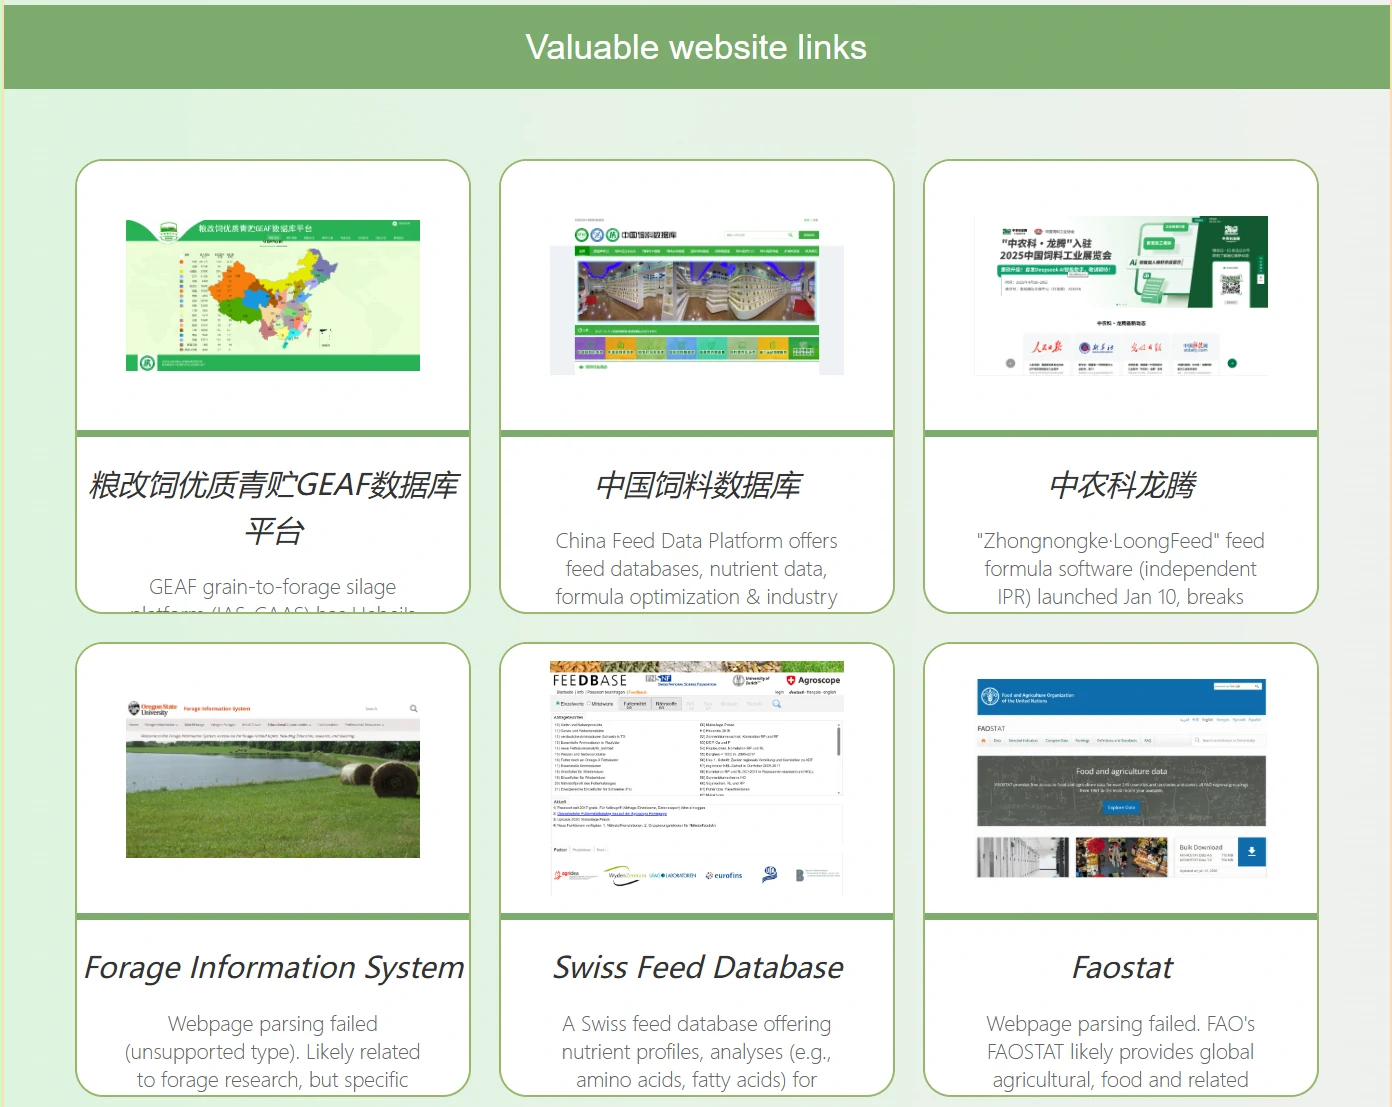Open the orange home icon in FAOSTAT's navigation
The width and height of the screenshot is (1392, 1107).
tap(983, 740)
